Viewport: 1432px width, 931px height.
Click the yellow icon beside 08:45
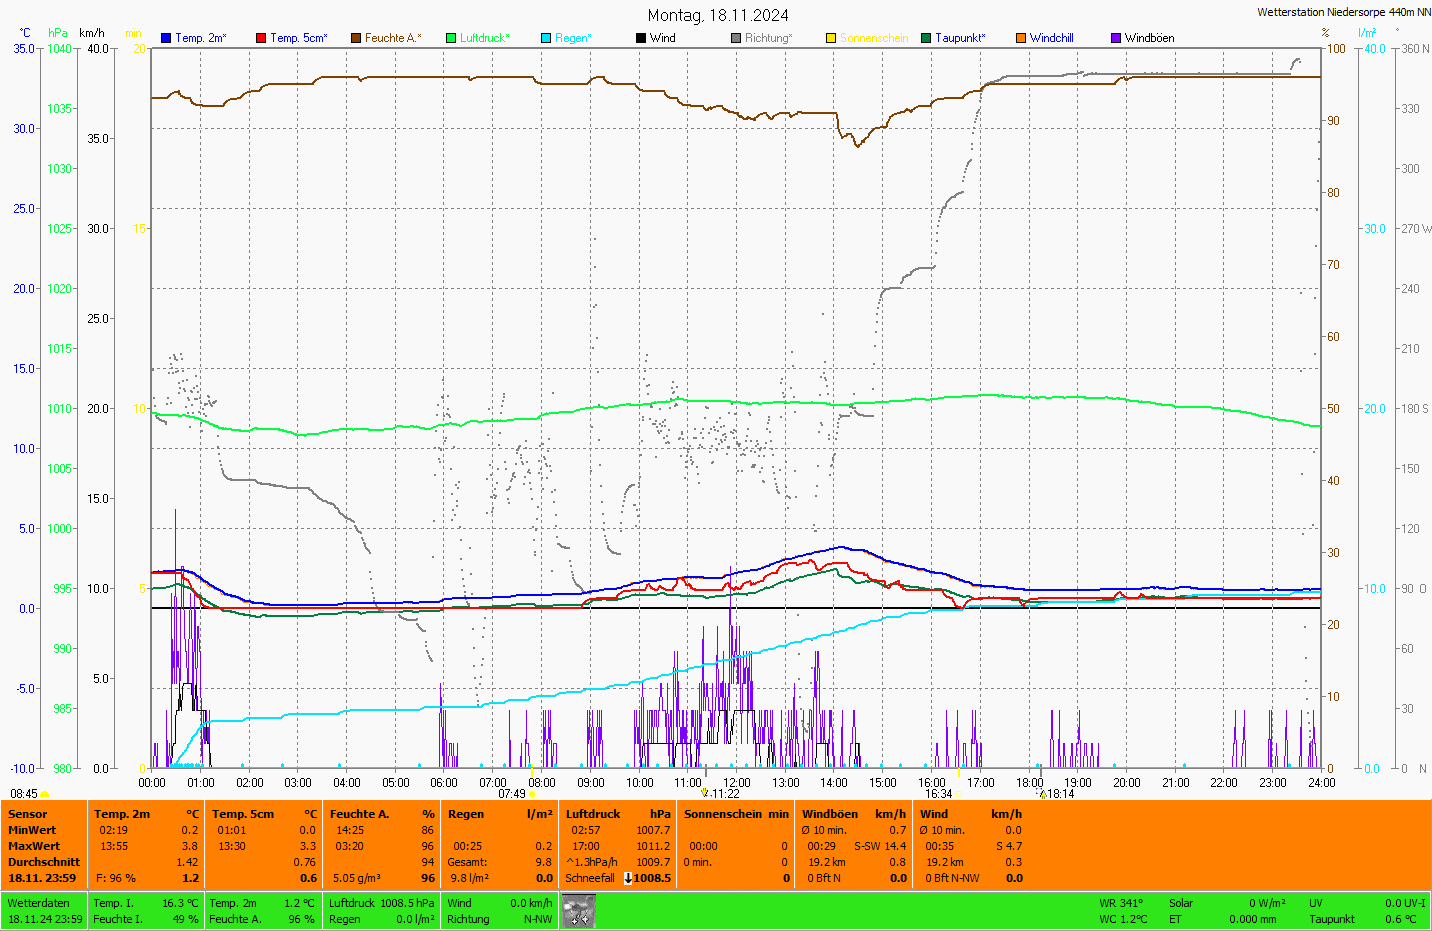(45, 794)
